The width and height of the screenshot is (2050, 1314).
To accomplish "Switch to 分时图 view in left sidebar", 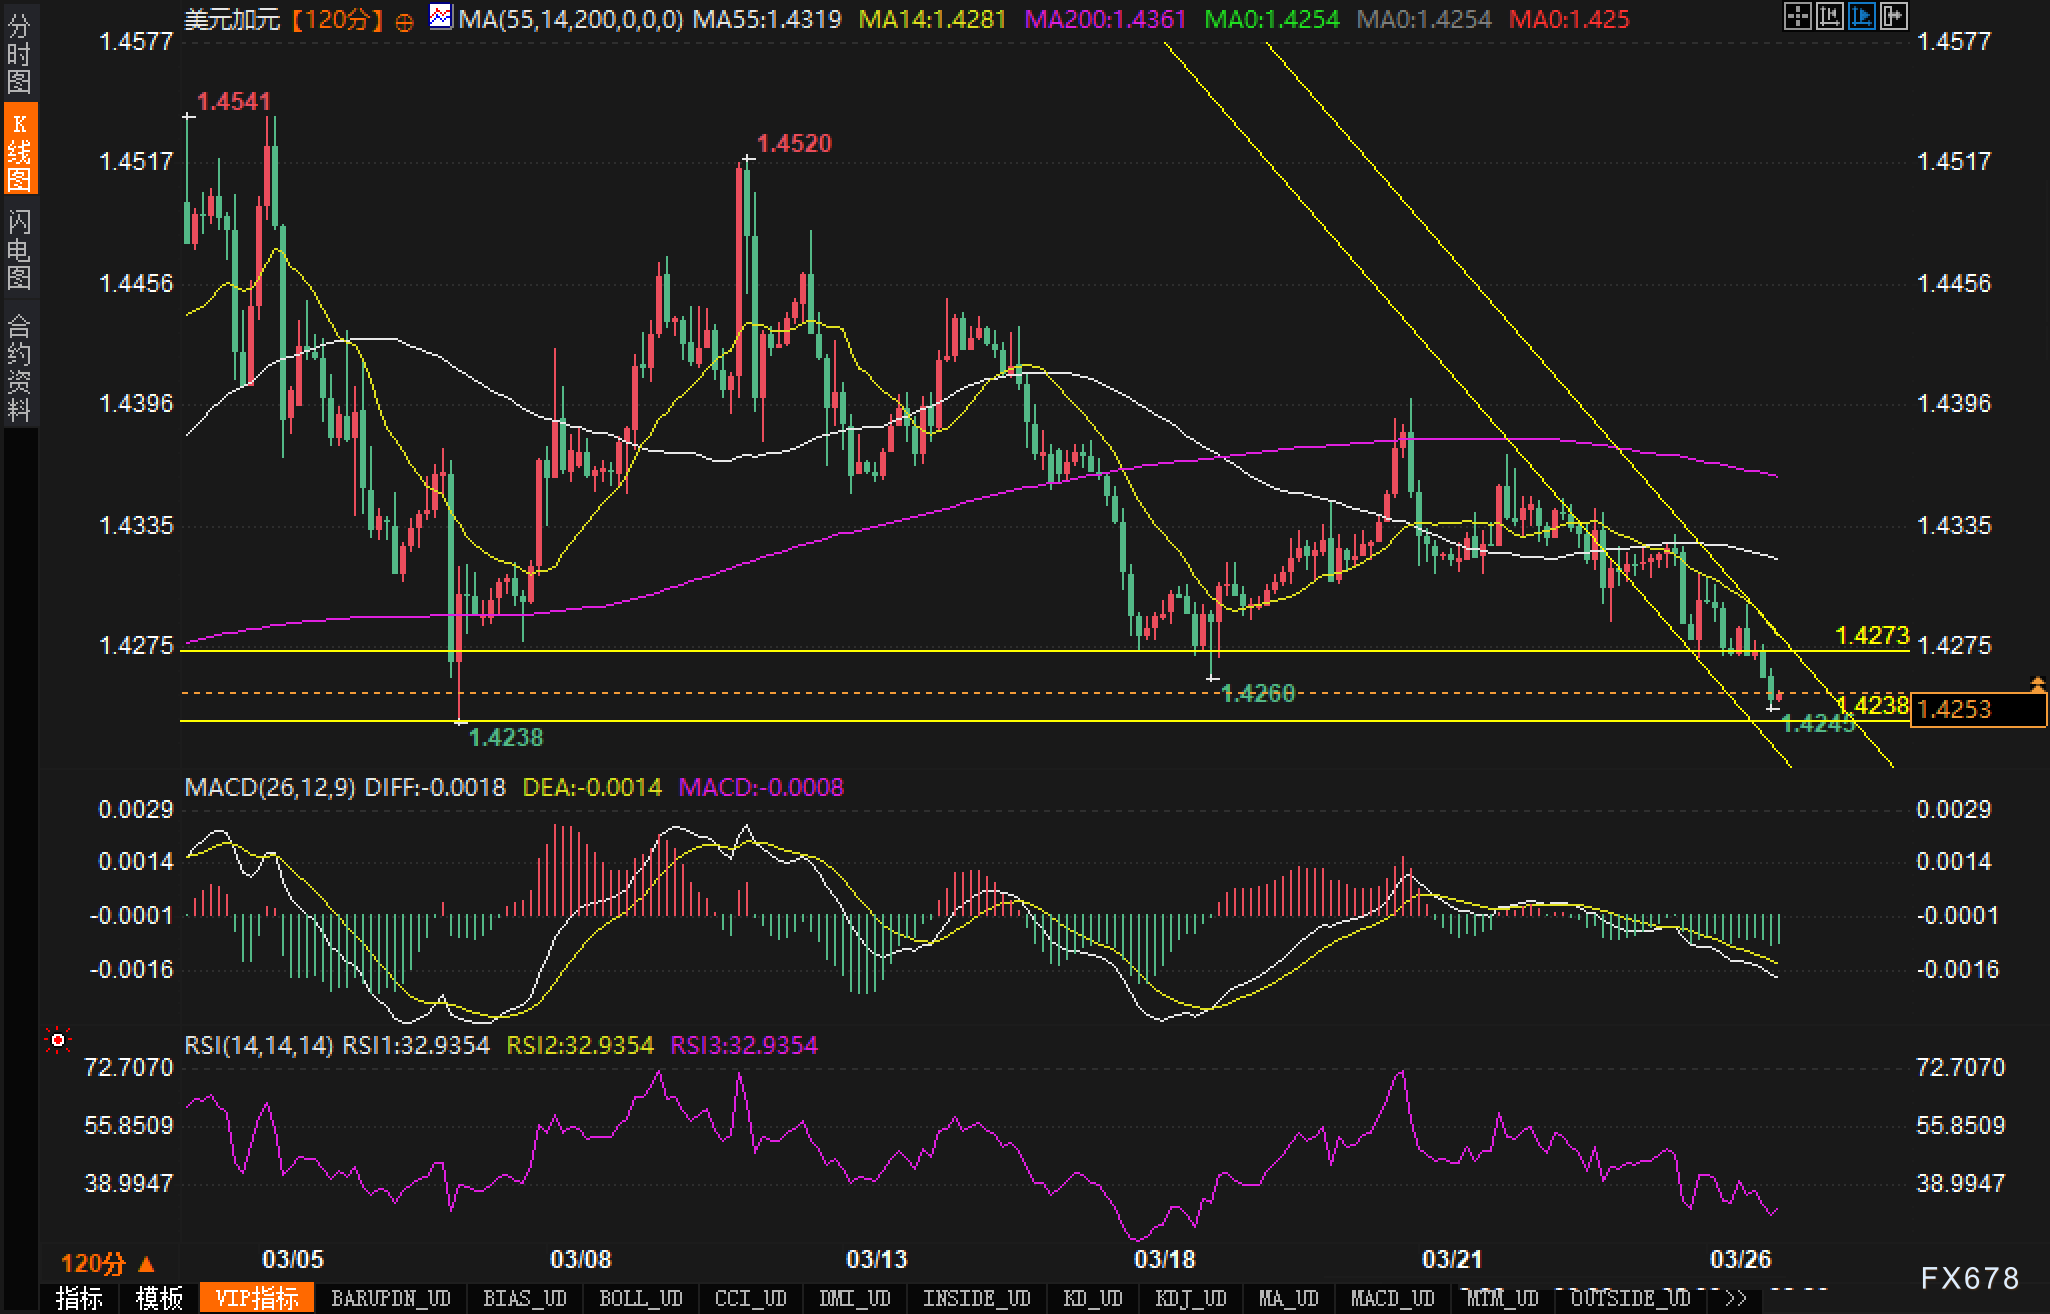I will tap(19, 53).
